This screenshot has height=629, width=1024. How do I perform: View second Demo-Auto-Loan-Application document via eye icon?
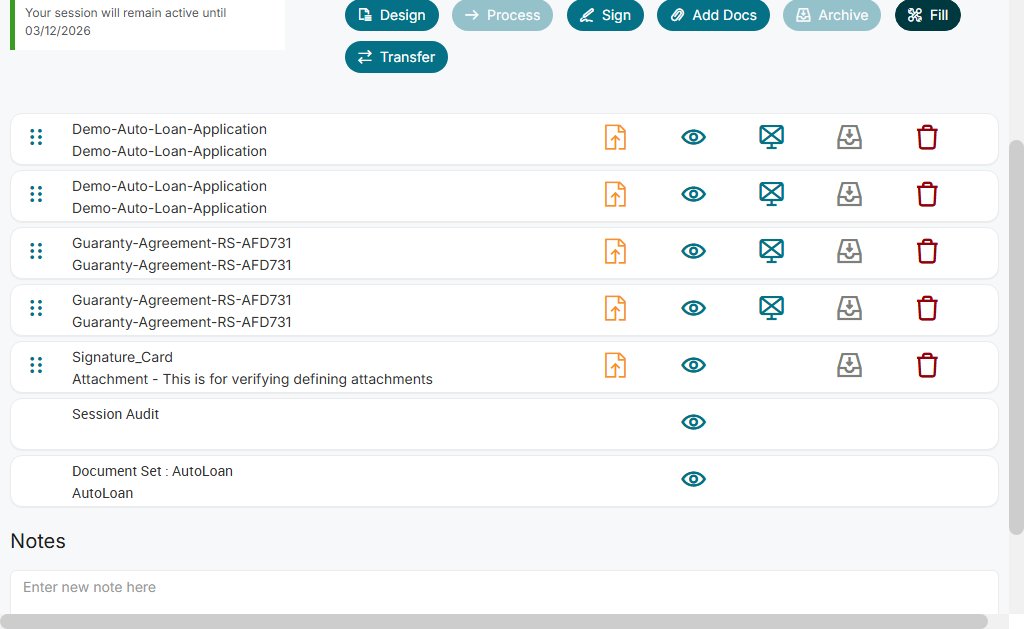pyautogui.click(x=694, y=194)
